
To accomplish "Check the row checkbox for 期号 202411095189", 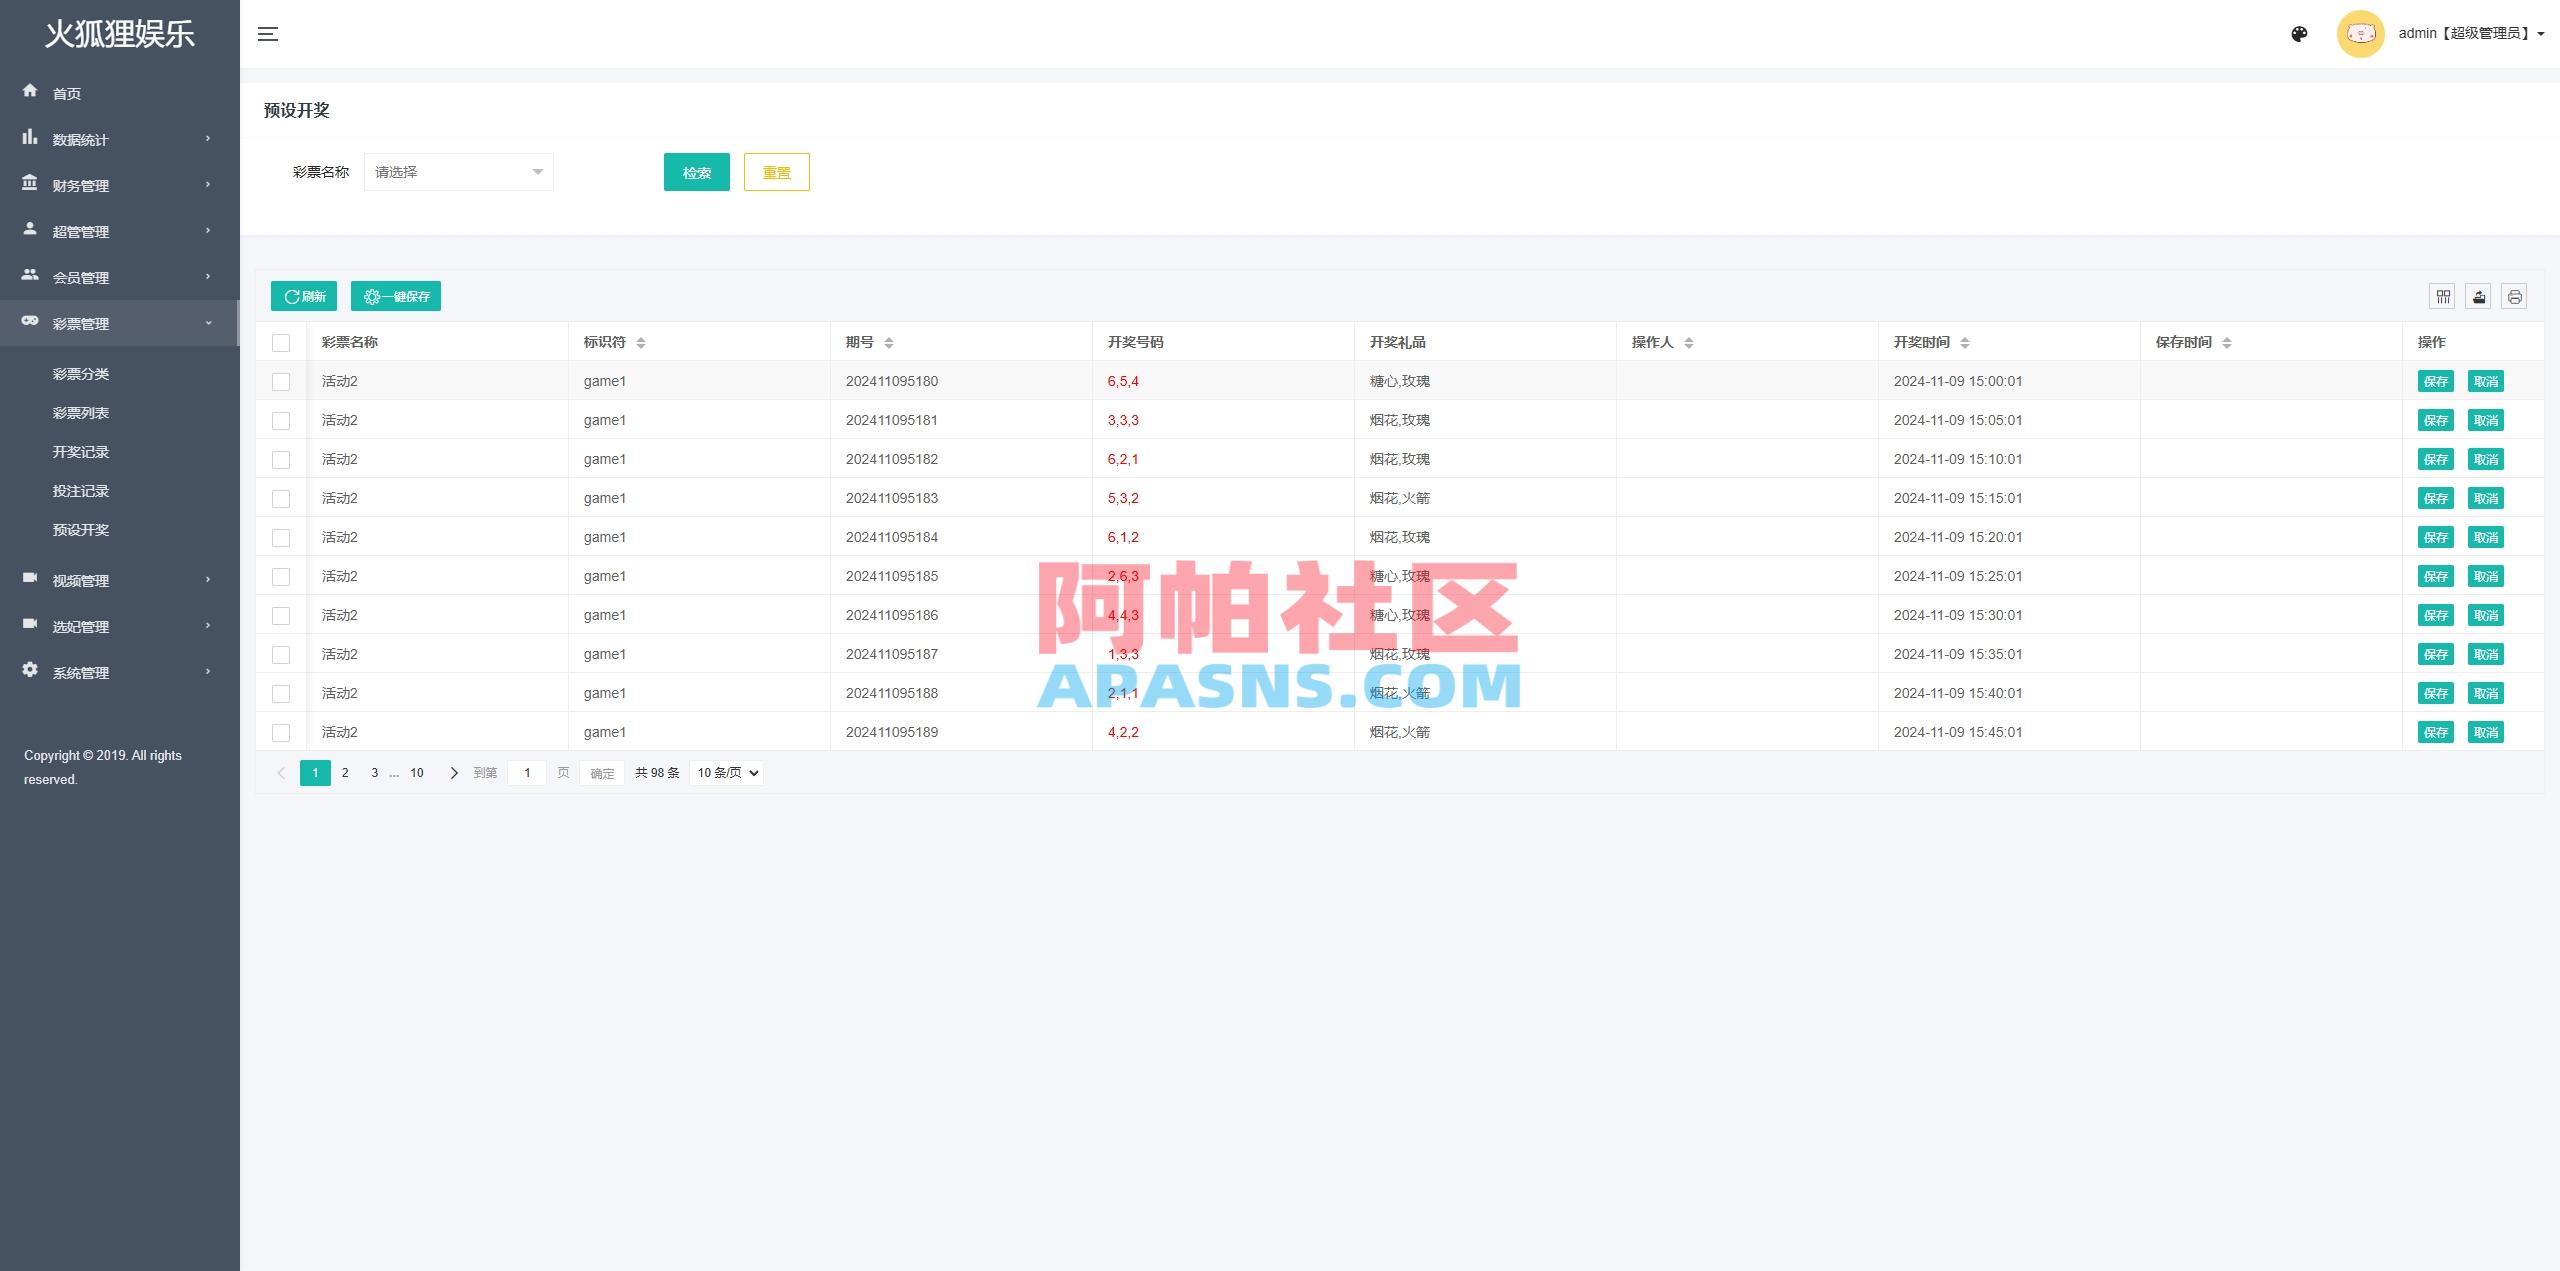I will (281, 732).
